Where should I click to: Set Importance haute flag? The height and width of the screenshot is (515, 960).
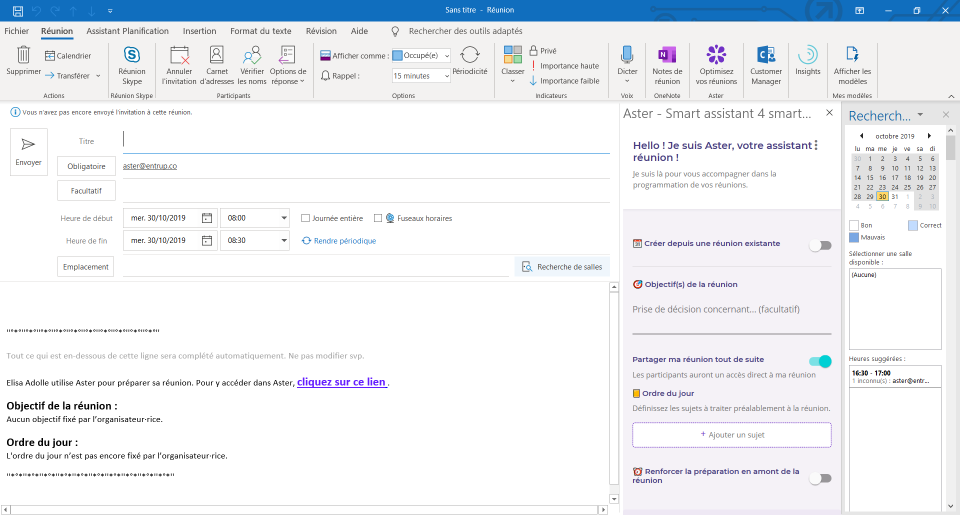coord(564,66)
